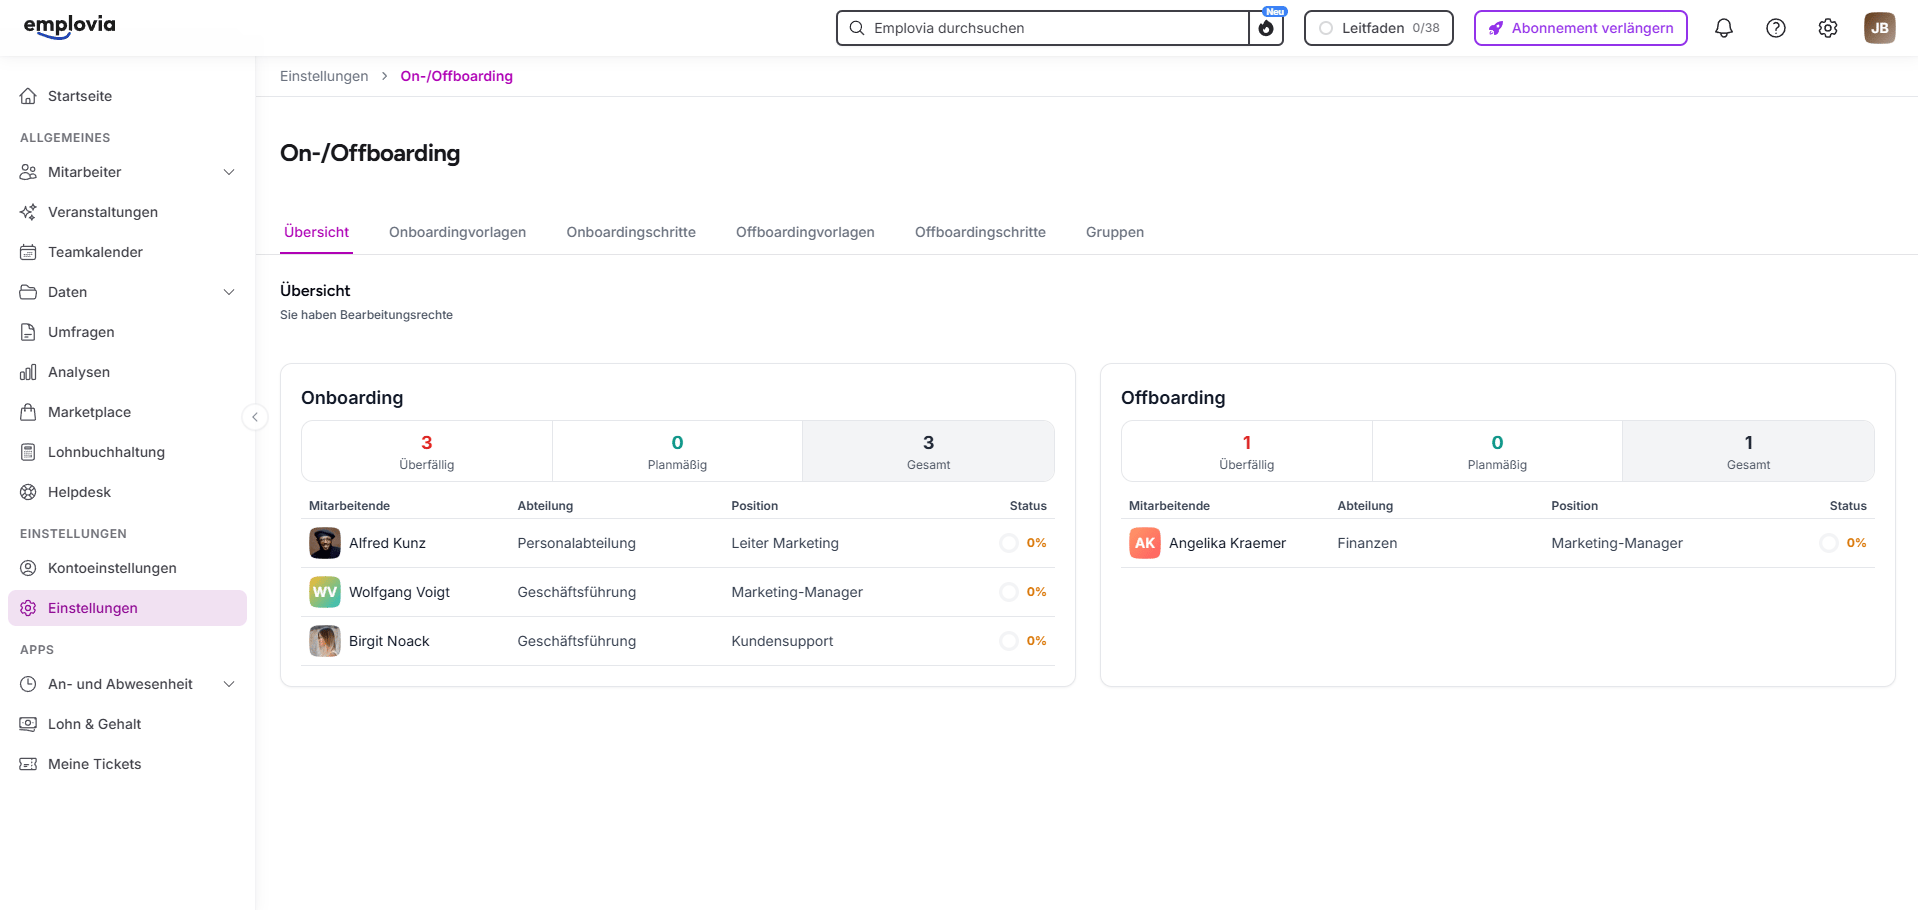Click the flame icon beside search bar
Image resolution: width=1918 pixels, height=910 pixels.
pos(1266,28)
